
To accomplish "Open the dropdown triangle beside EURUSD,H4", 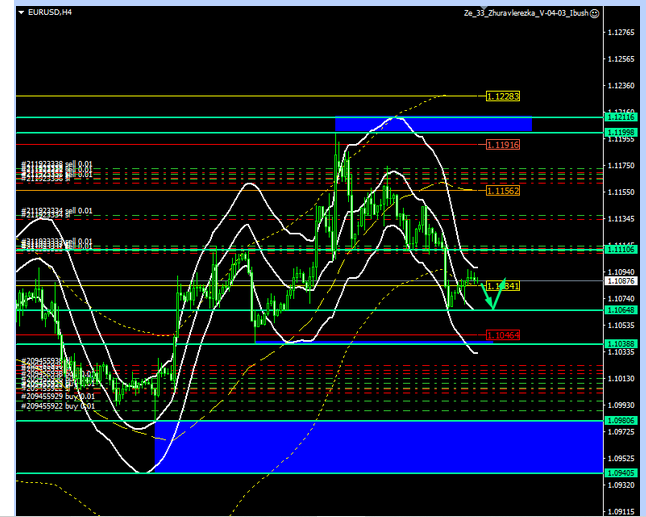I will pos(21,13).
